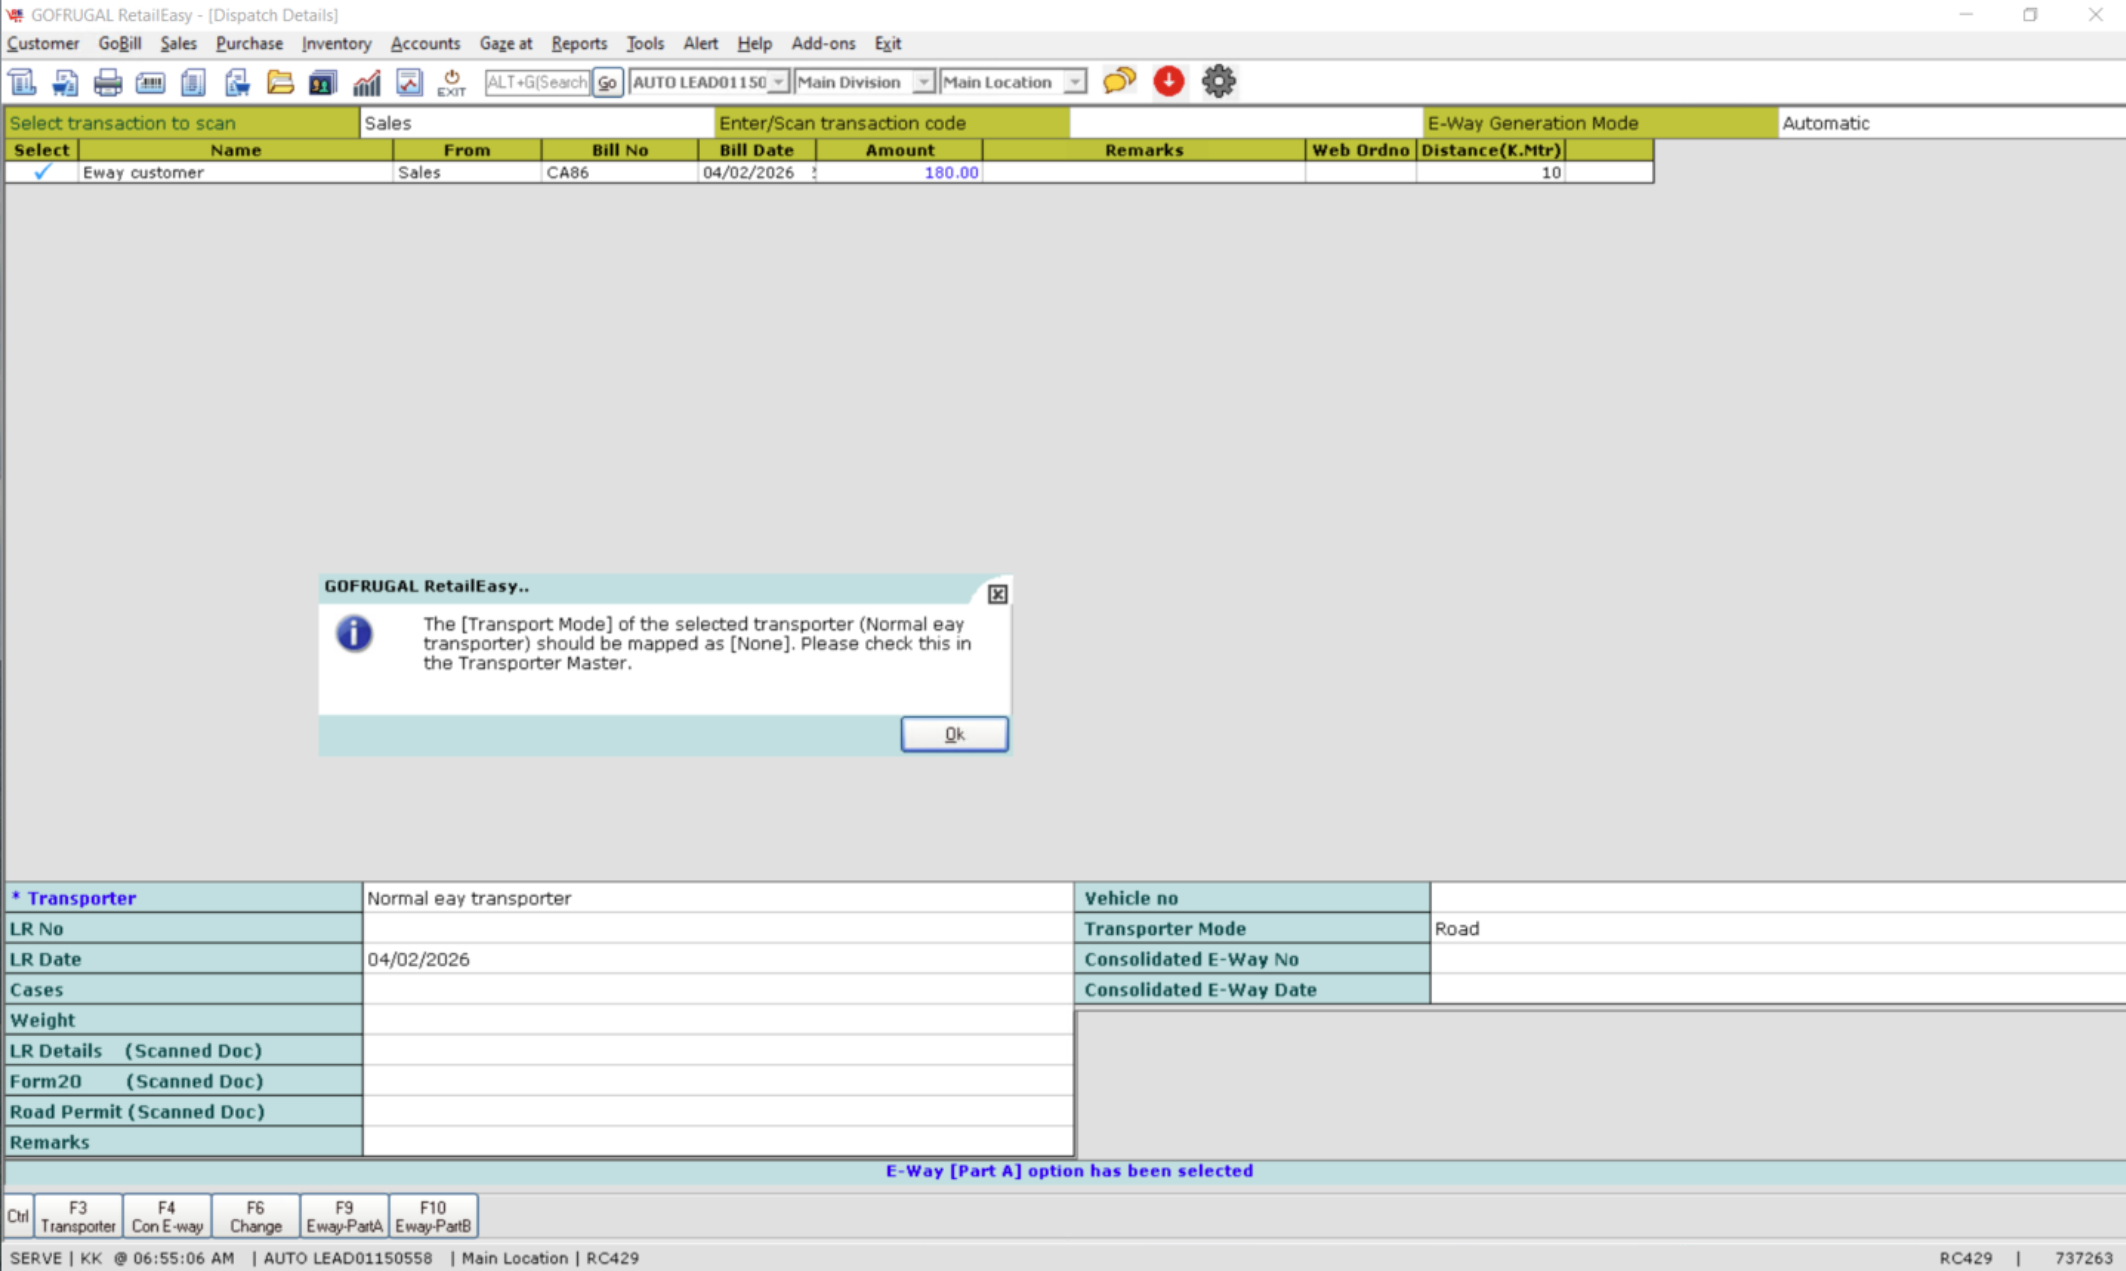This screenshot has height=1271, width=2126.
Task: Click the F3 Transporter button
Action: [x=78, y=1216]
